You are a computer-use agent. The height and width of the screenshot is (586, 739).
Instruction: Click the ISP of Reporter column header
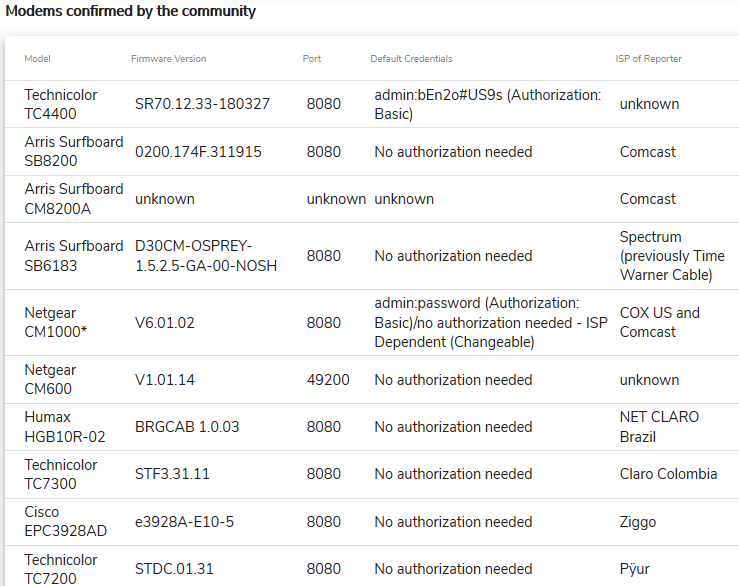(648, 59)
